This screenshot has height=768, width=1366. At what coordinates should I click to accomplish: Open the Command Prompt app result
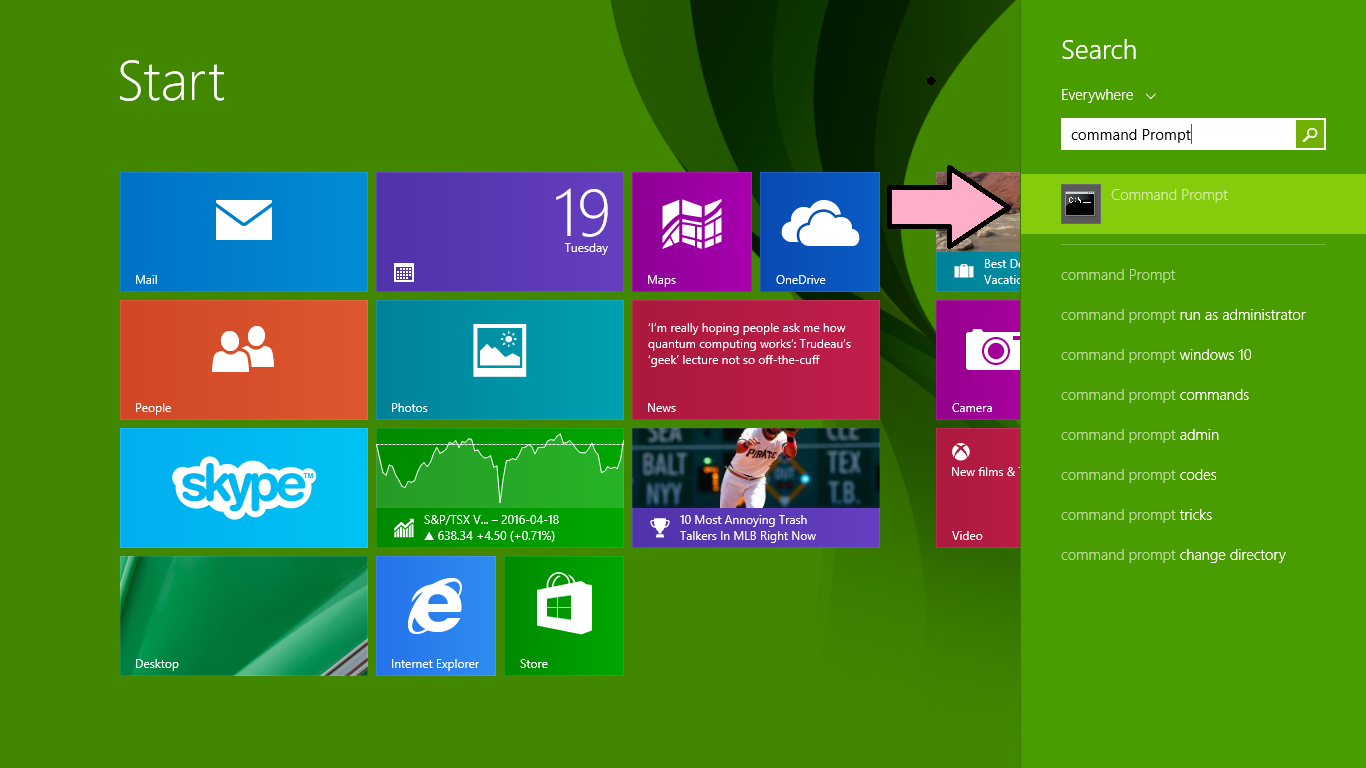(1193, 204)
